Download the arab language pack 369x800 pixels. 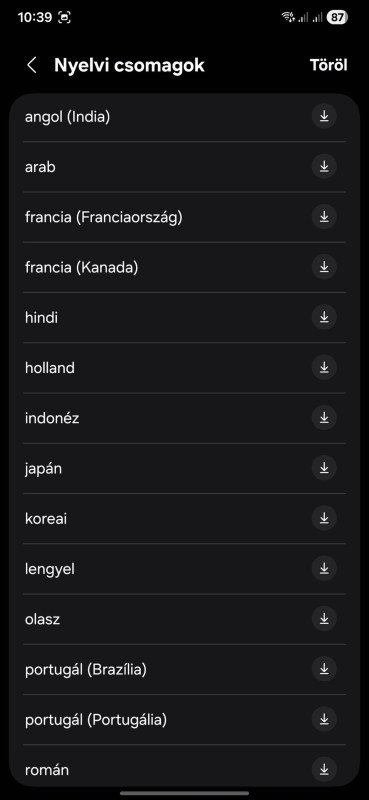(324, 166)
